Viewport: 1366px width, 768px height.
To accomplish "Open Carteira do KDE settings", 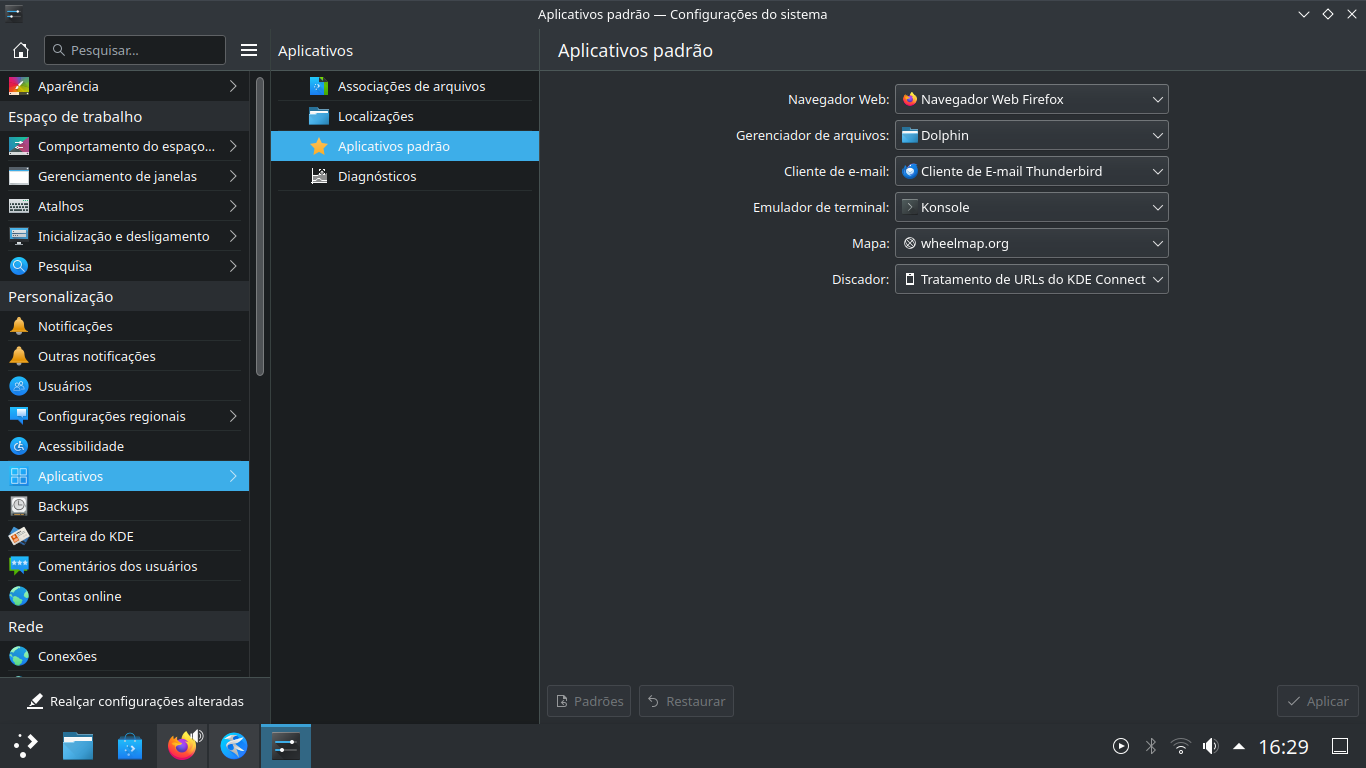I will coord(86,536).
